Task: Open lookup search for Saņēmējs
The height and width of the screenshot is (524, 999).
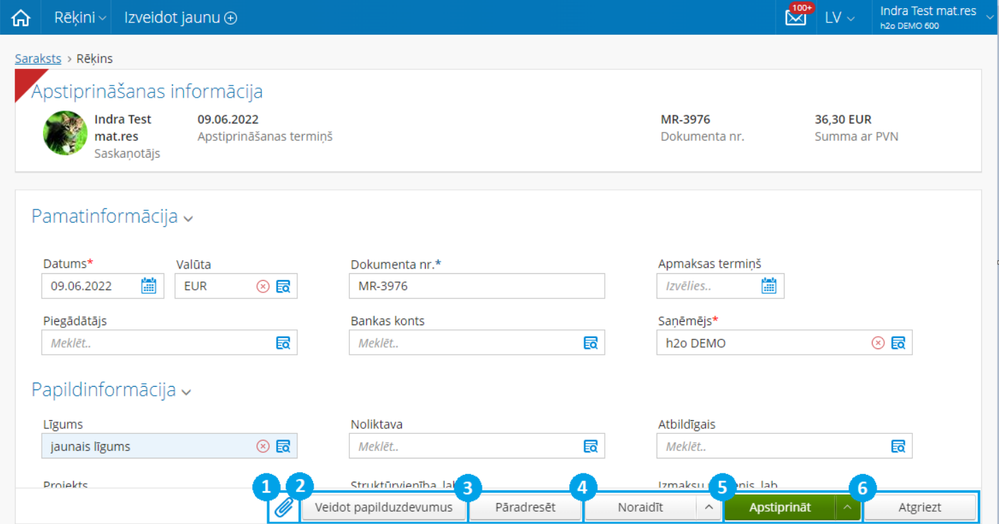Action: click(x=898, y=343)
